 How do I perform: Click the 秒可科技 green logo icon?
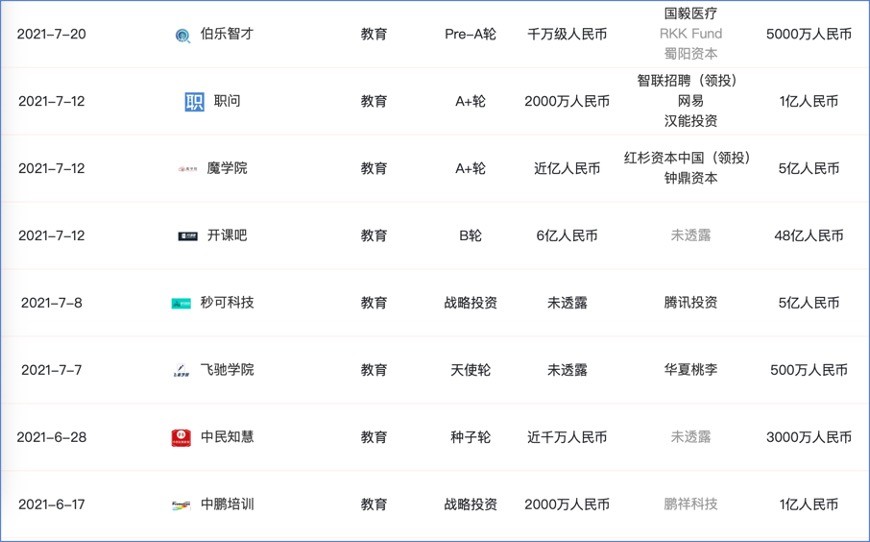click(x=181, y=303)
